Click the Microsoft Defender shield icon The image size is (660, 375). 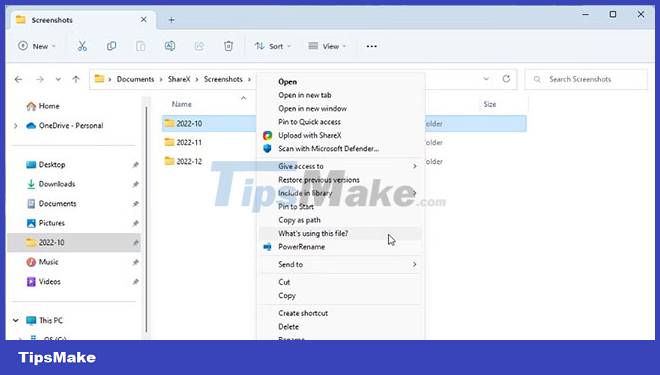click(x=267, y=149)
